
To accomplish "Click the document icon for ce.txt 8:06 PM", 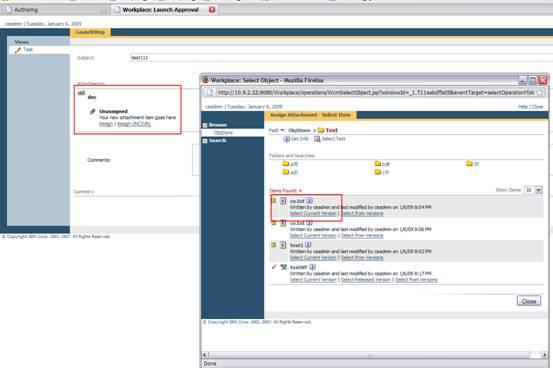I will (283, 223).
